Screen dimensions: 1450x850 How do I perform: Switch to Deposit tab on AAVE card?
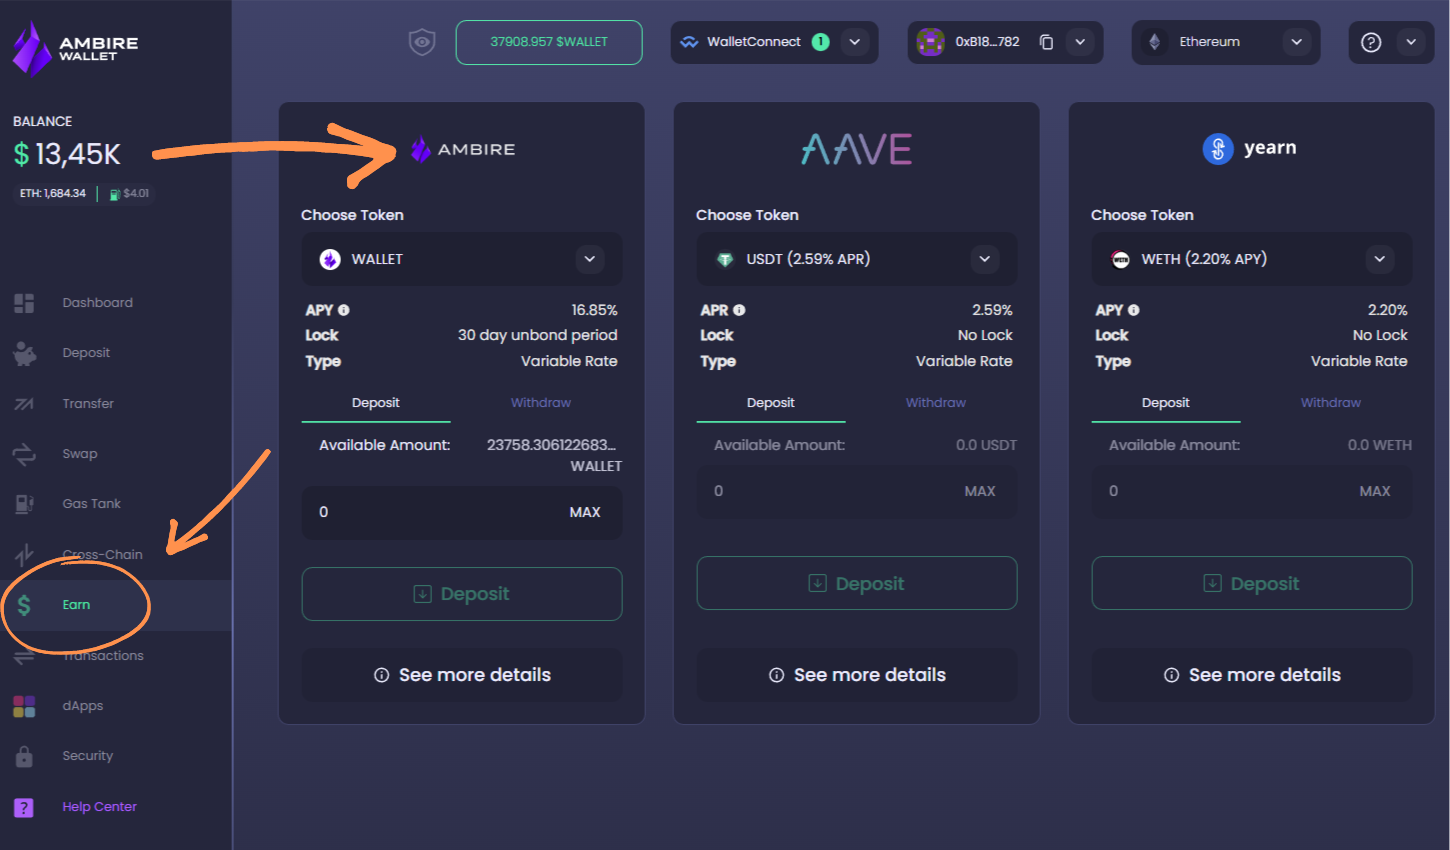point(771,403)
